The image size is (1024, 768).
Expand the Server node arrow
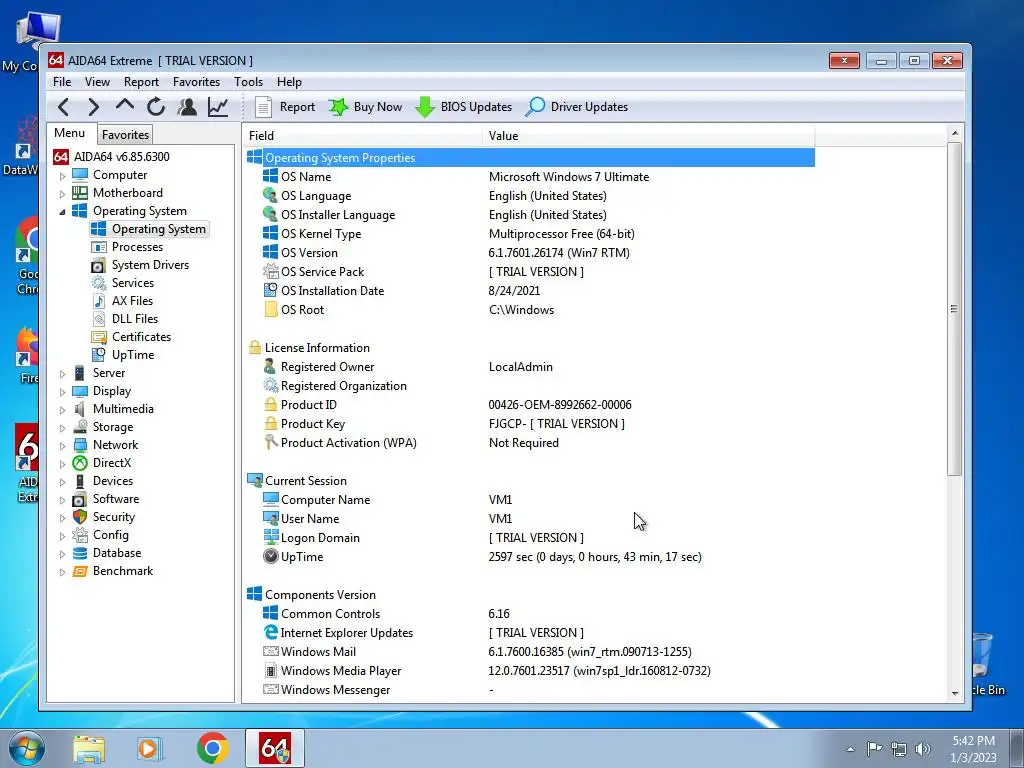coord(62,374)
